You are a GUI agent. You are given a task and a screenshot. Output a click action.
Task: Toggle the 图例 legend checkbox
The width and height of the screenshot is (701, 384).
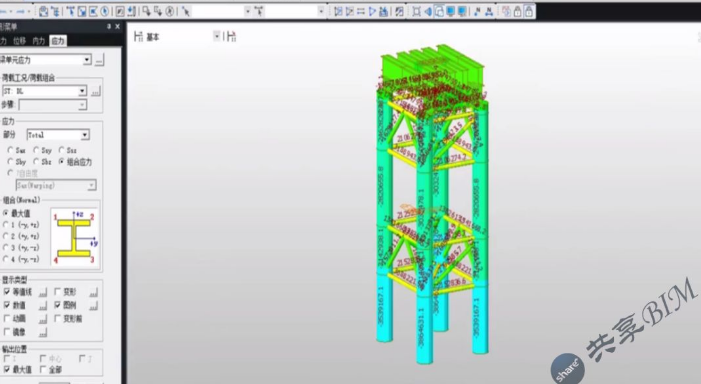click(58, 305)
